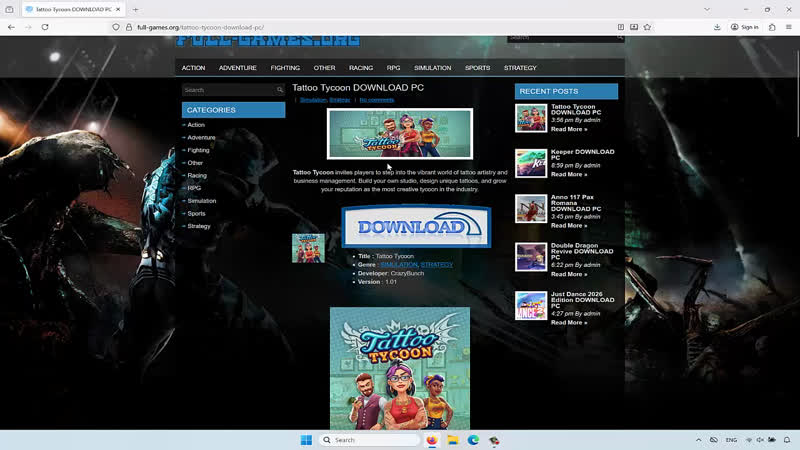
Task: Click the Windows Start button
Action: [306, 440]
